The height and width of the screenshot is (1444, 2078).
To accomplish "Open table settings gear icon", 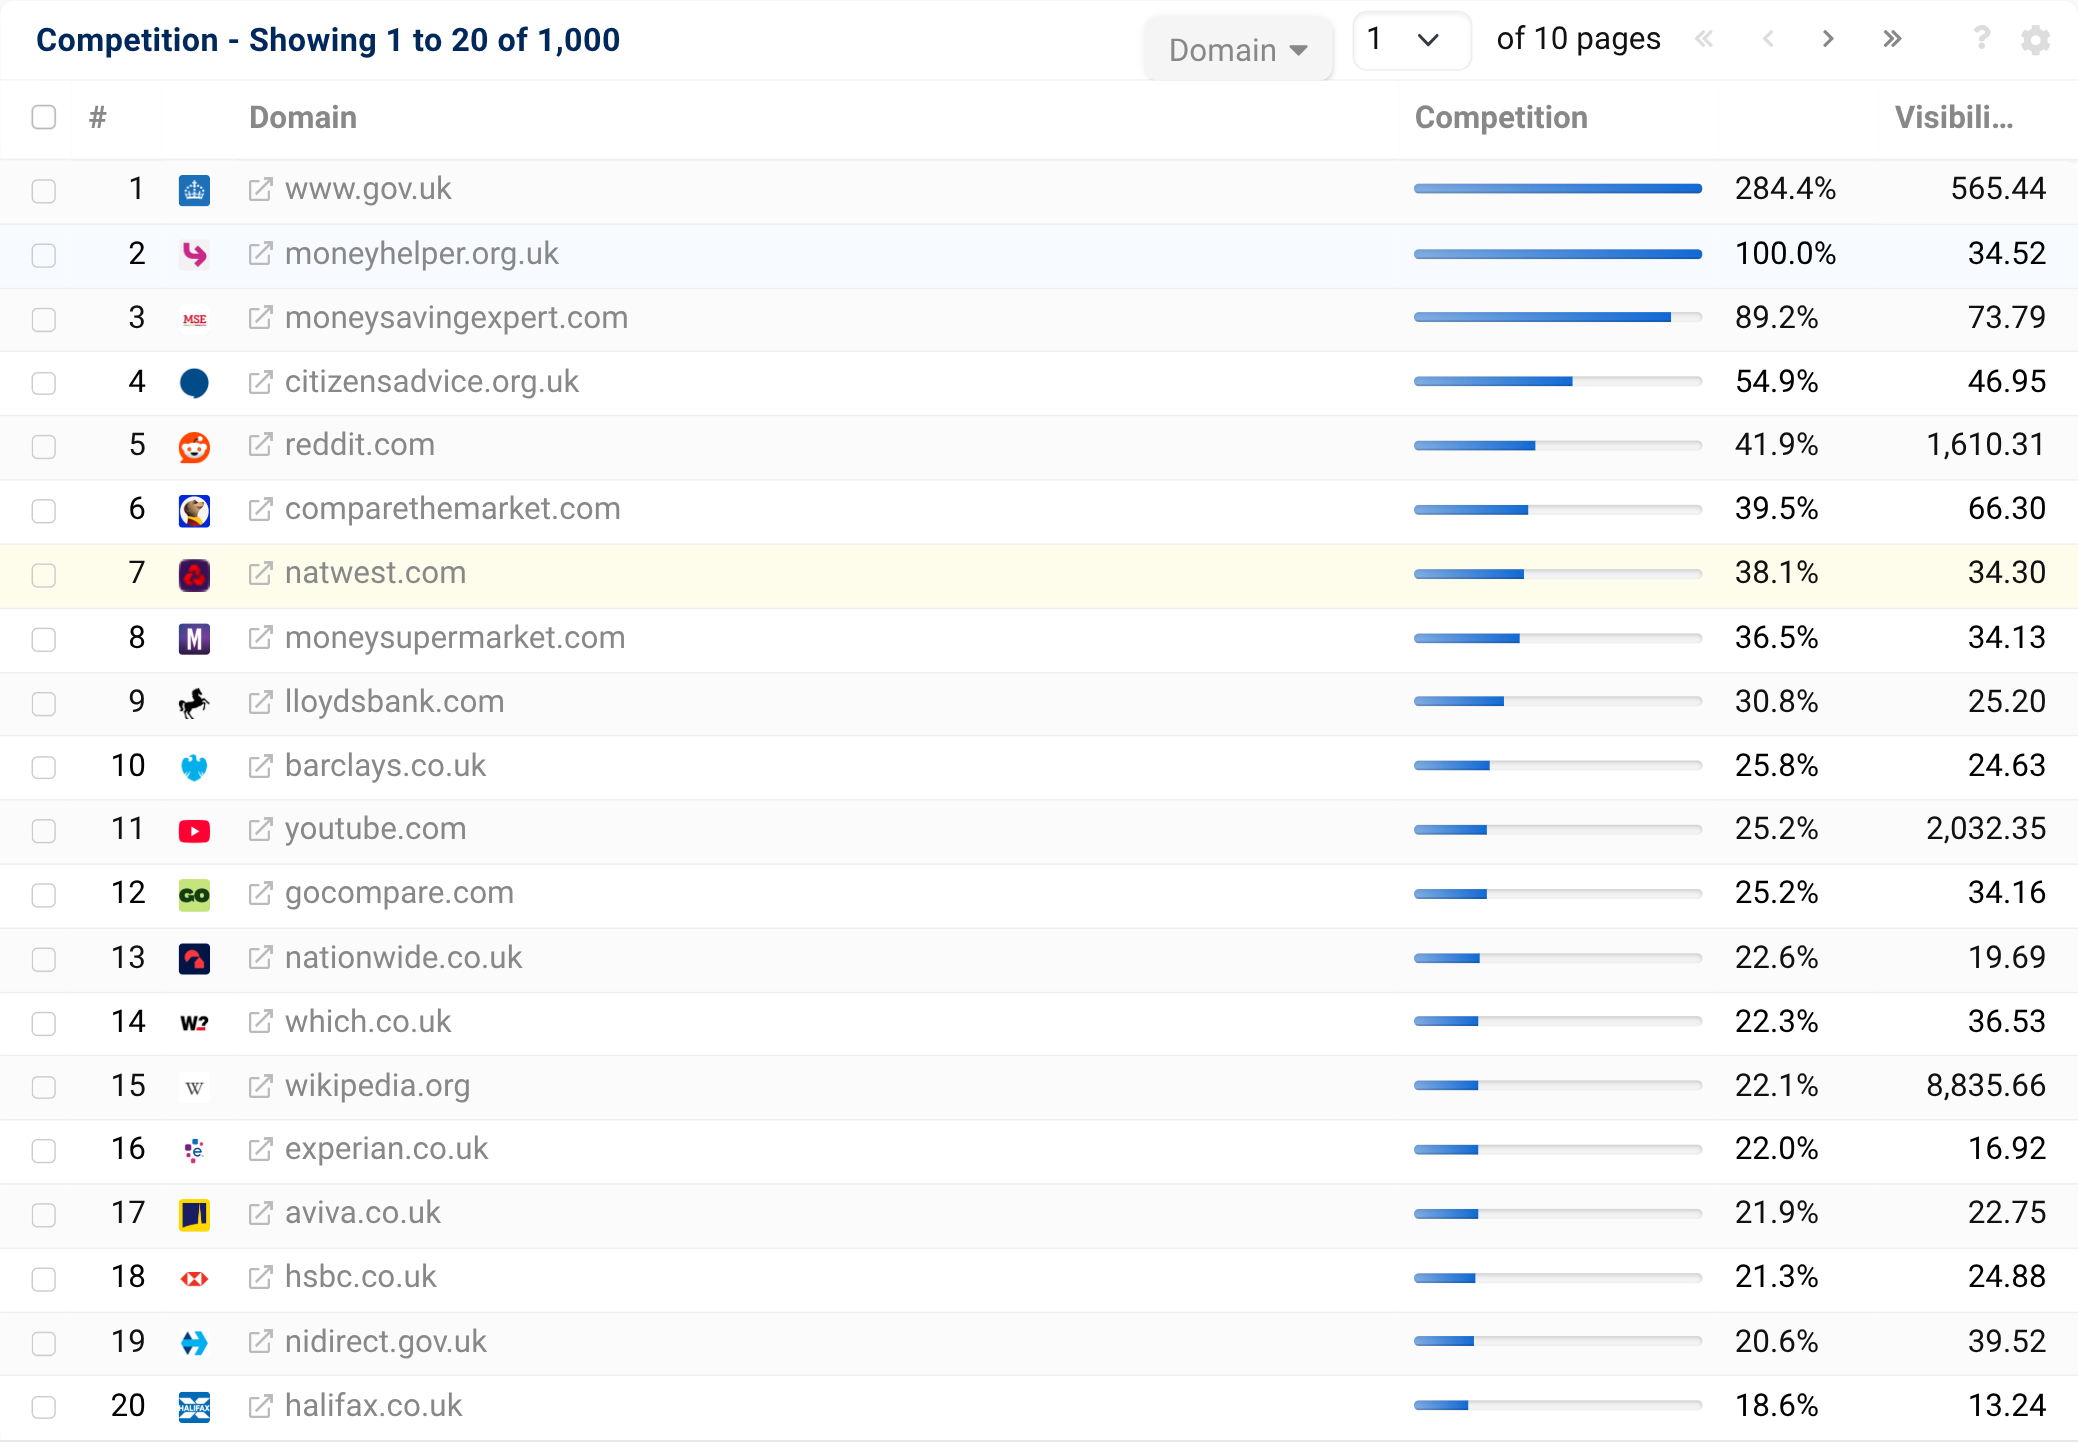I will click(2035, 40).
